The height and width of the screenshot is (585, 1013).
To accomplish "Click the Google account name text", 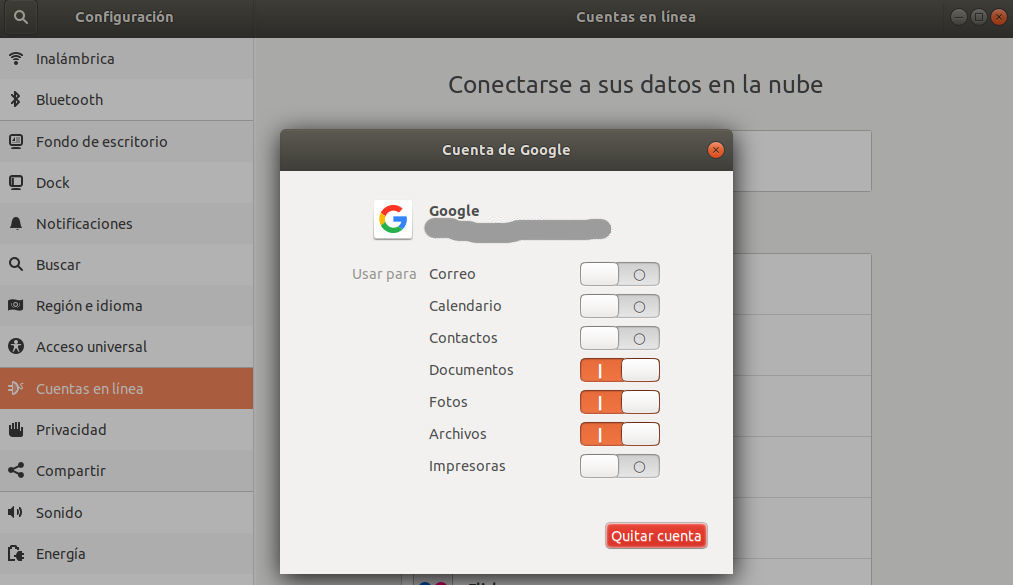I will (454, 210).
